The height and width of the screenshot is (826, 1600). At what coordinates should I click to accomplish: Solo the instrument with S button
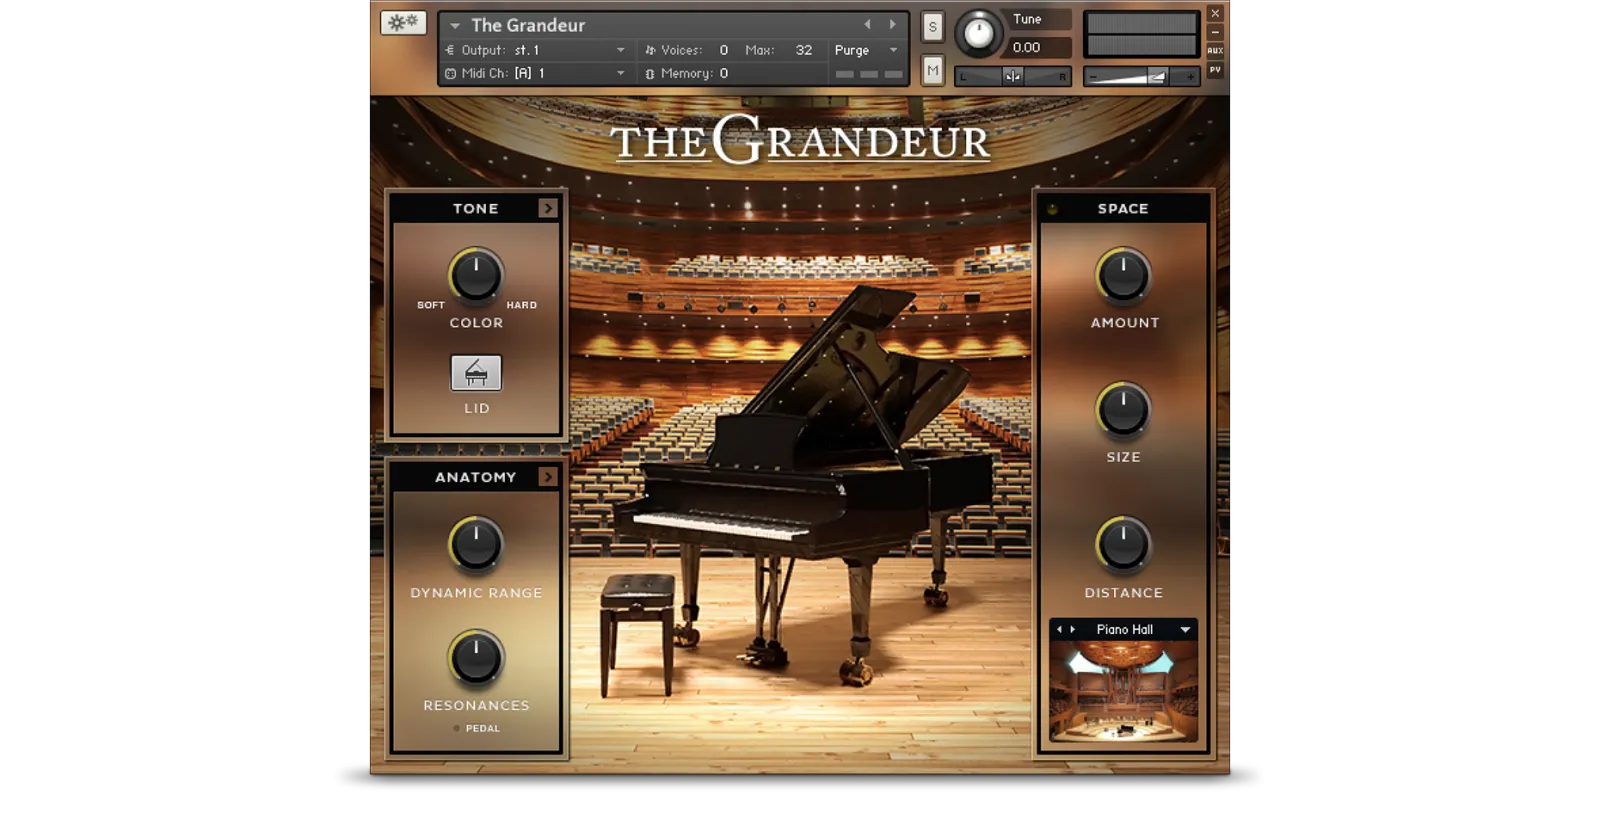click(x=932, y=27)
